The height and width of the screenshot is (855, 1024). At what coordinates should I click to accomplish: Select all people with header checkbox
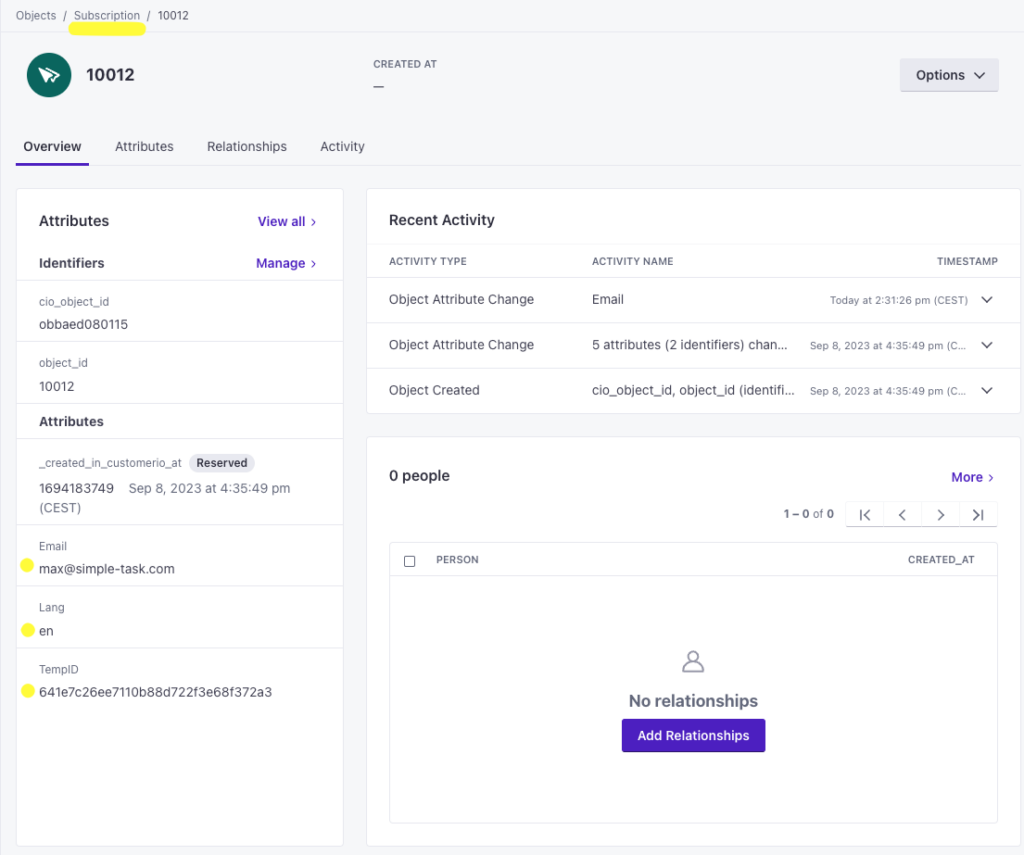pos(409,561)
